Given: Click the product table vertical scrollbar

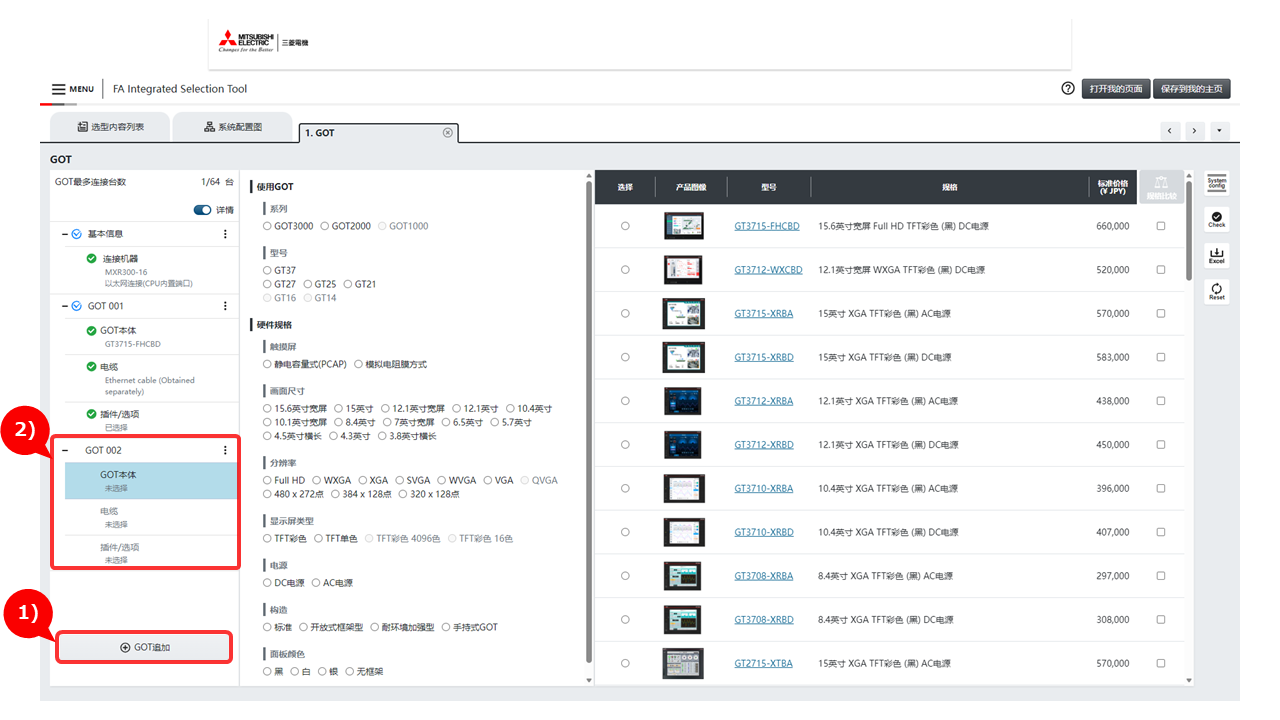Looking at the screenshot, I should 1189,230.
